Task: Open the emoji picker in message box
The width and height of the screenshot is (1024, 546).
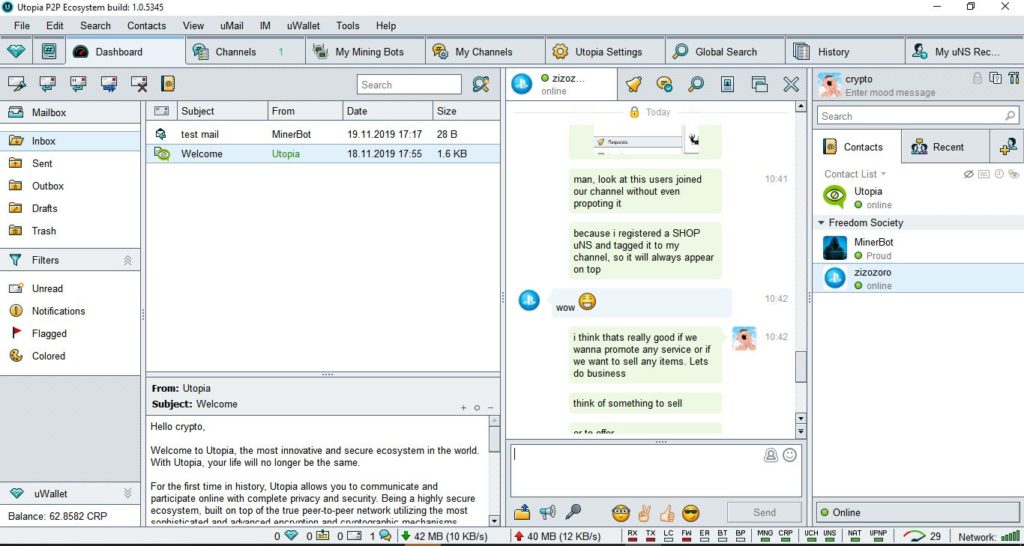Action: click(x=790, y=455)
